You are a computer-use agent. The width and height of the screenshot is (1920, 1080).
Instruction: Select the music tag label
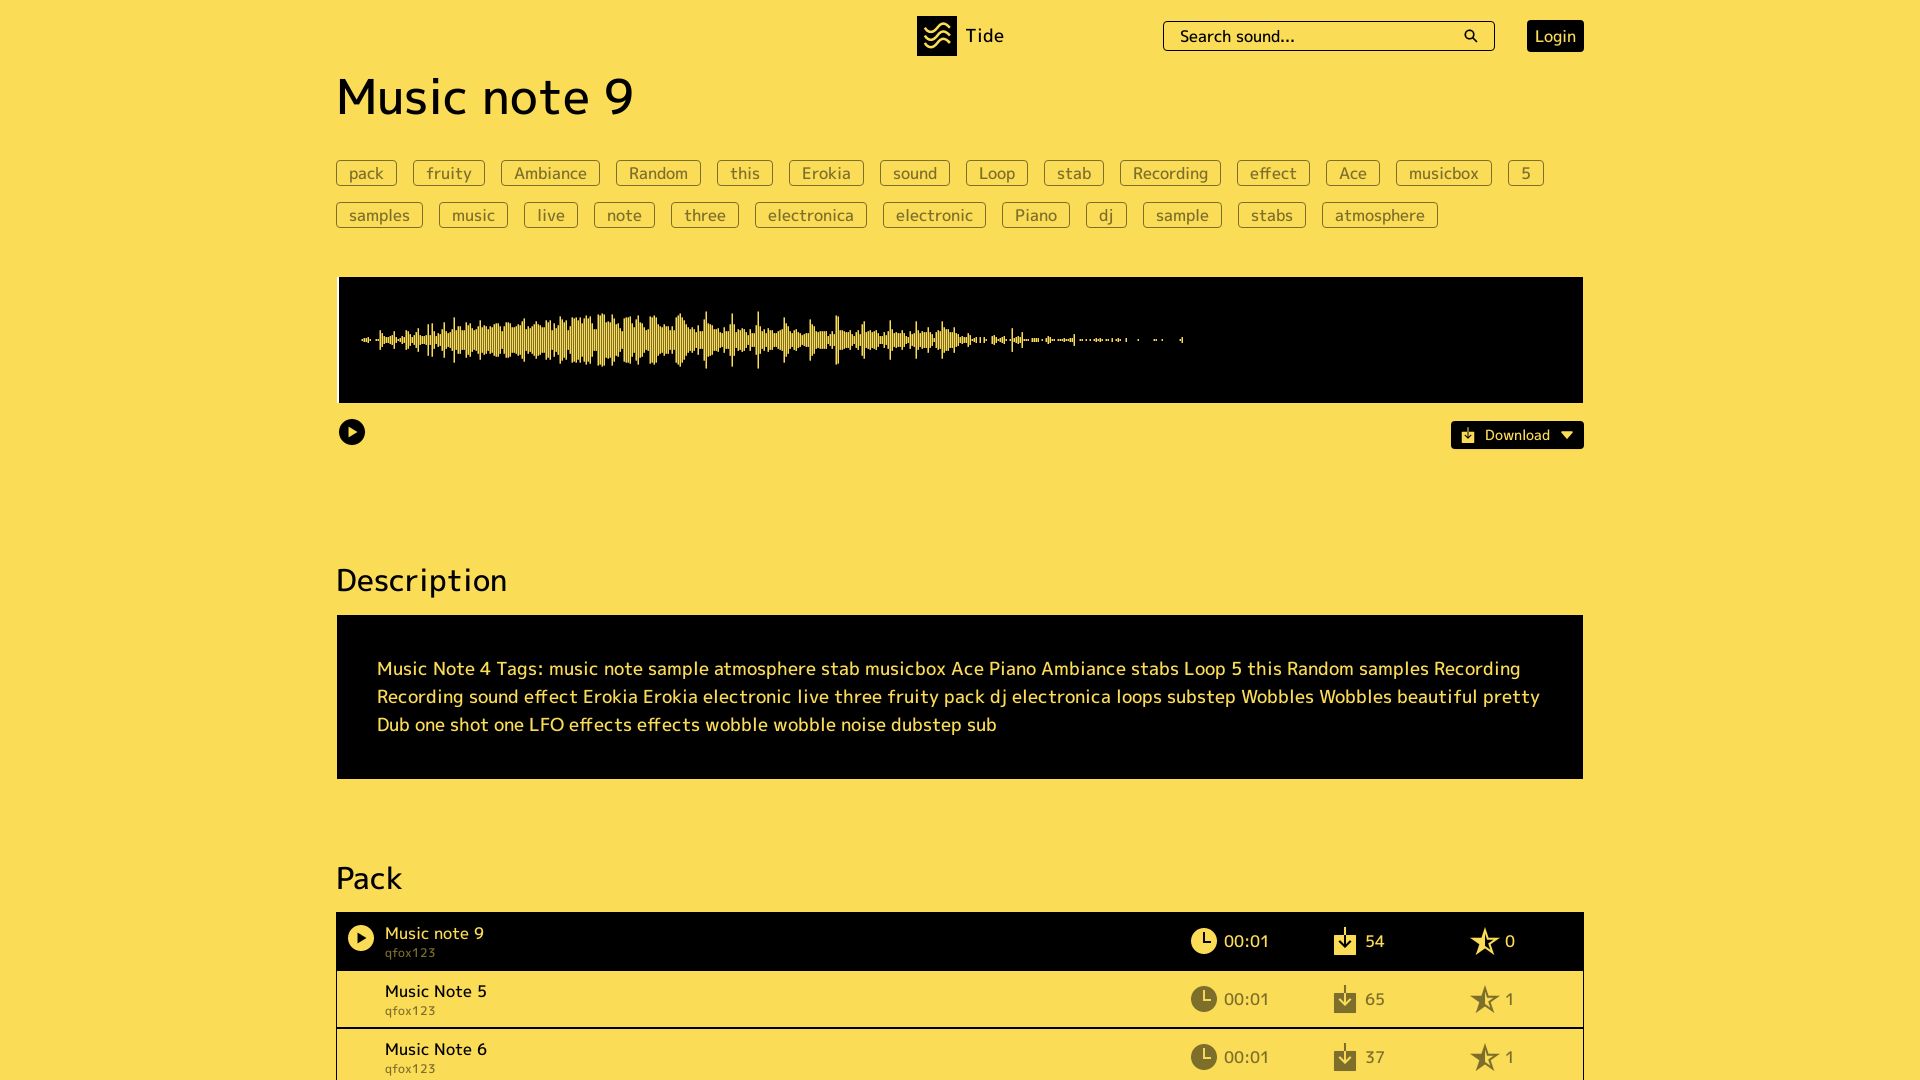click(472, 215)
